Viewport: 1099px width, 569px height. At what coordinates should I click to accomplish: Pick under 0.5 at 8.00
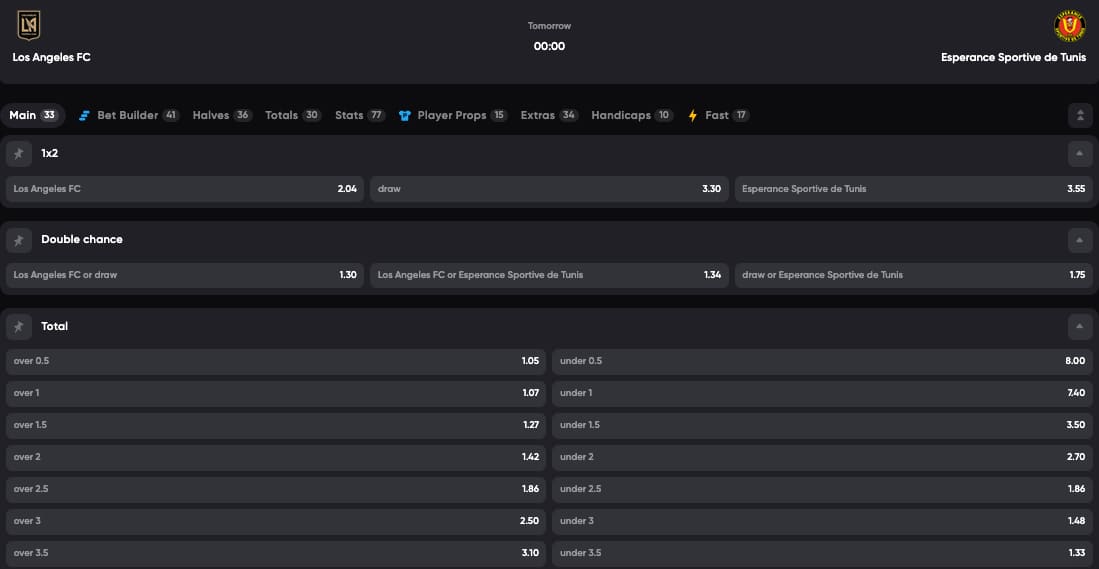[823, 362]
